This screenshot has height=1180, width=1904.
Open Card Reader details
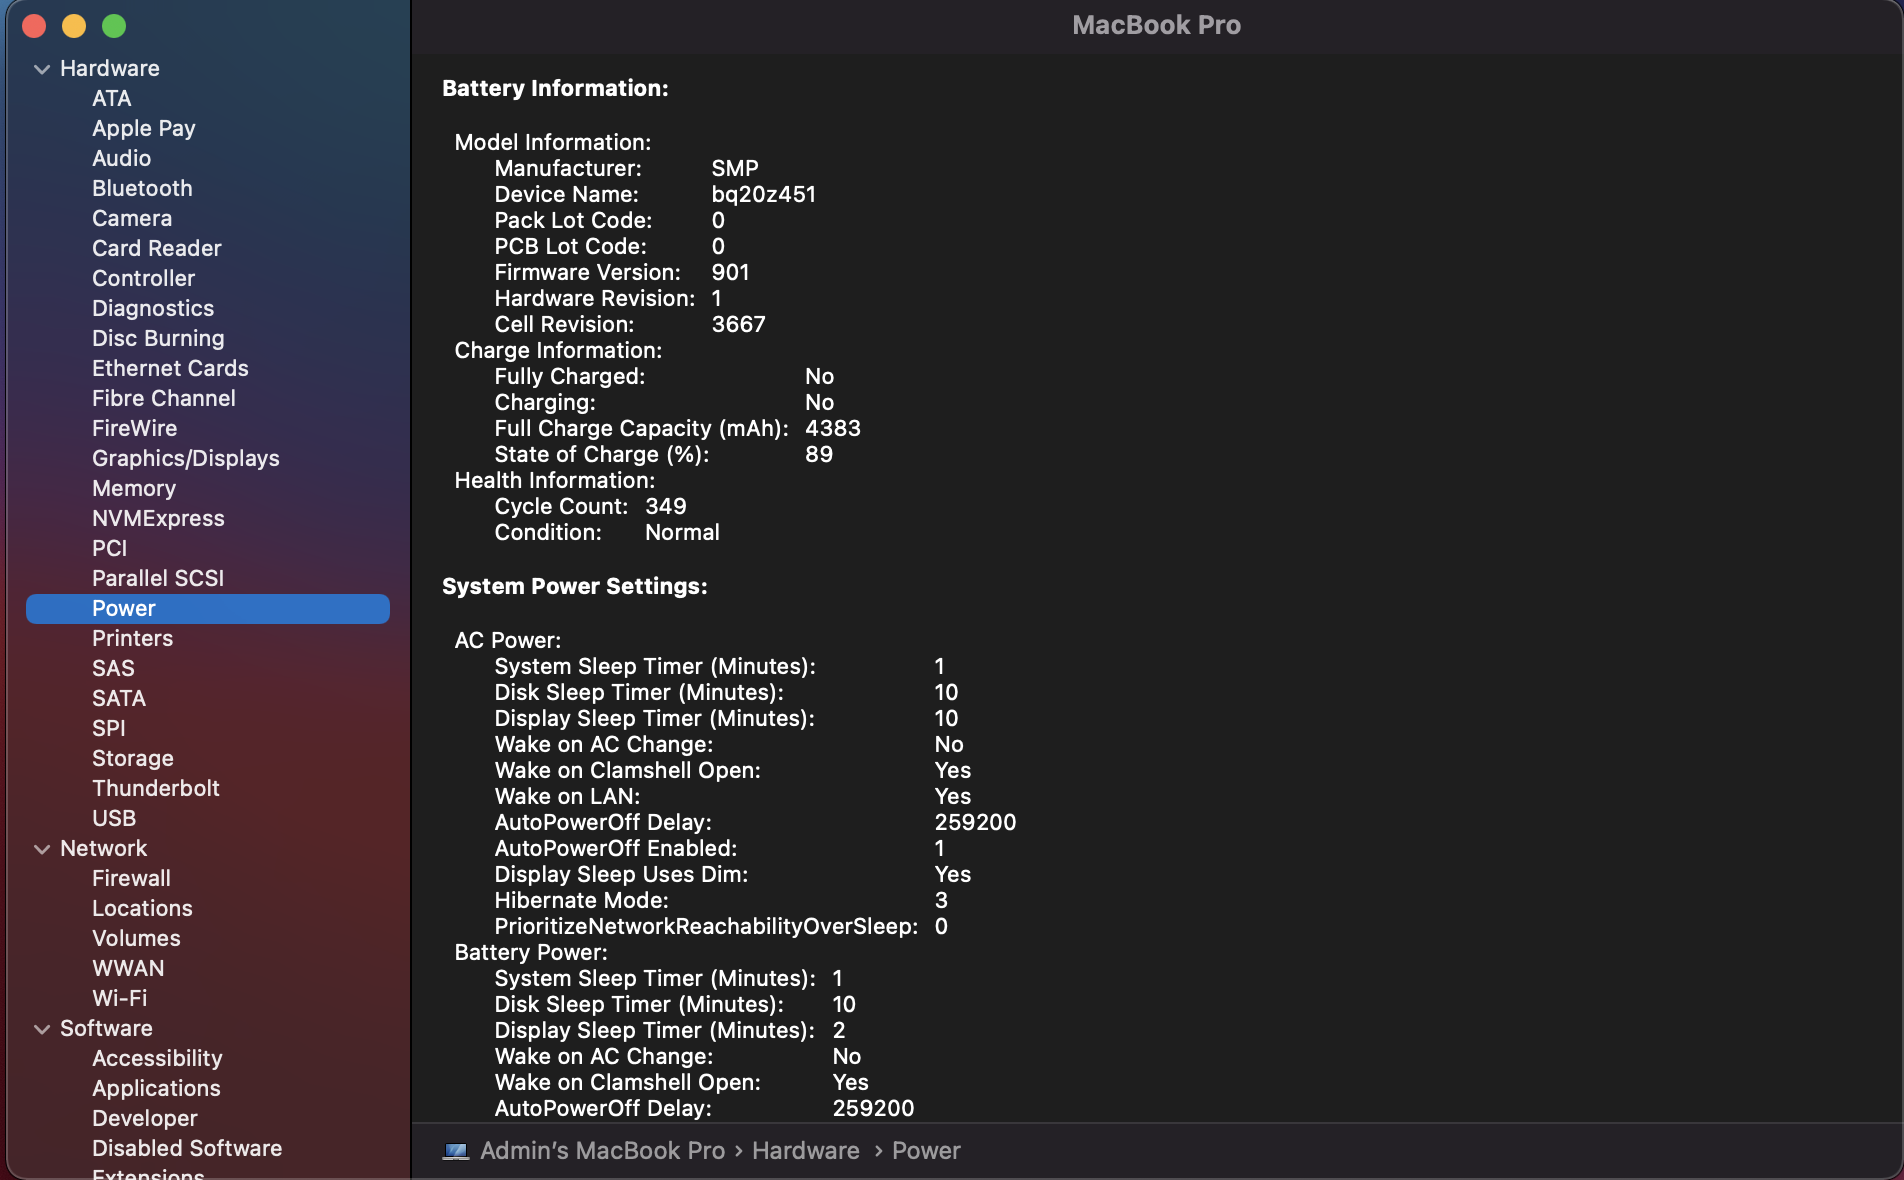tap(157, 248)
